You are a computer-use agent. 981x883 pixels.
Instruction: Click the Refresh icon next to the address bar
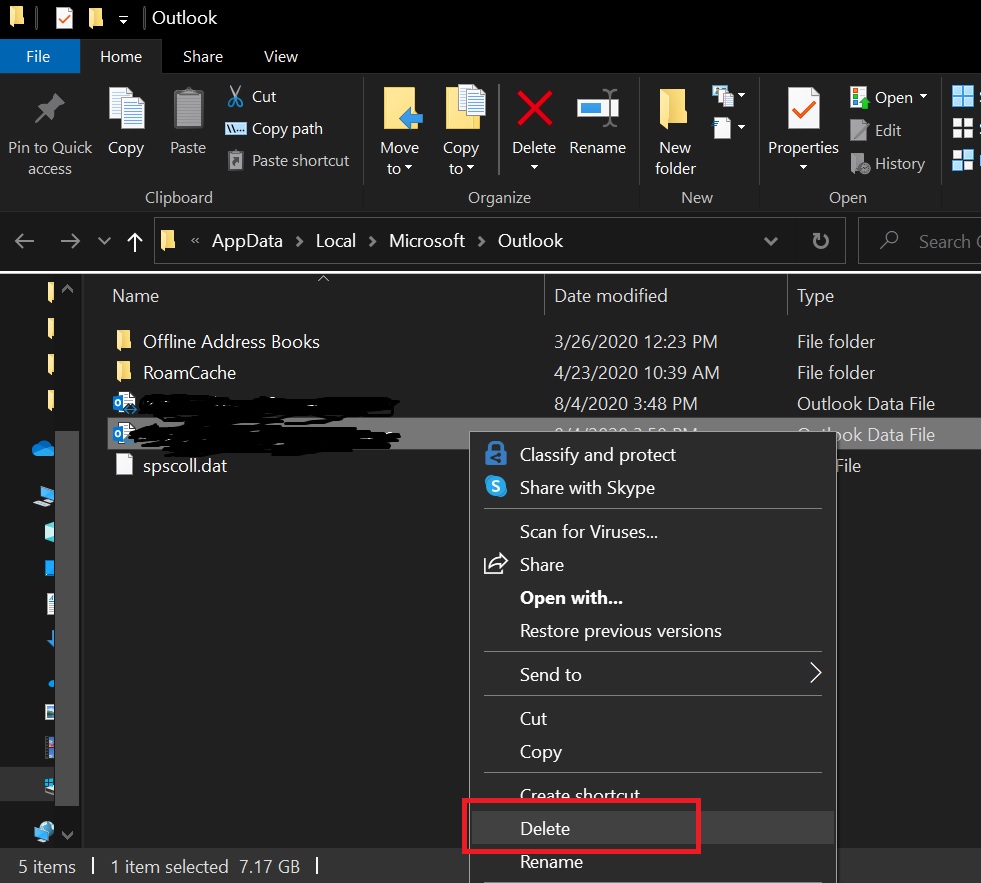coord(820,240)
